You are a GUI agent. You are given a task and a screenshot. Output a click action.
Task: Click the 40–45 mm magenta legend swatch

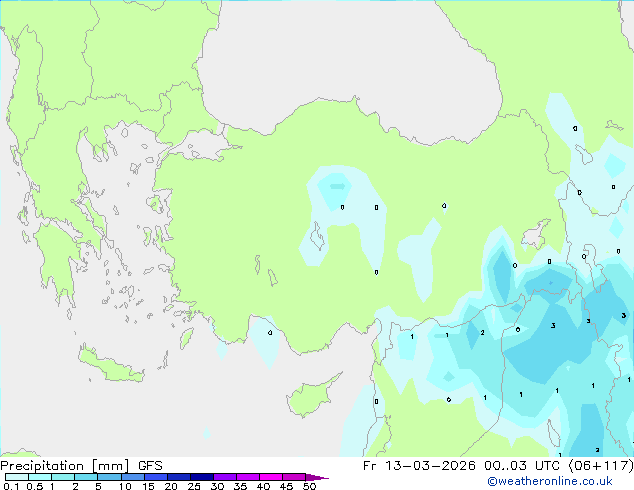coord(271,477)
